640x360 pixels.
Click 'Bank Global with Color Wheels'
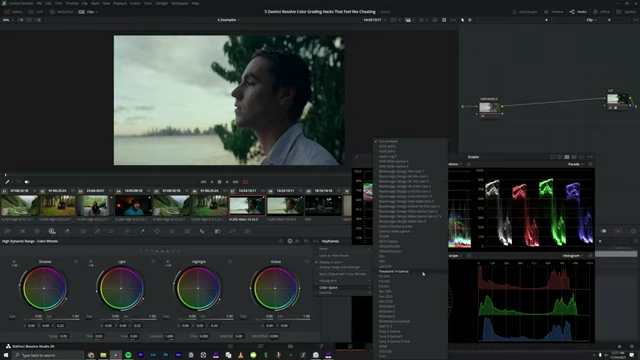click(344, 274)
